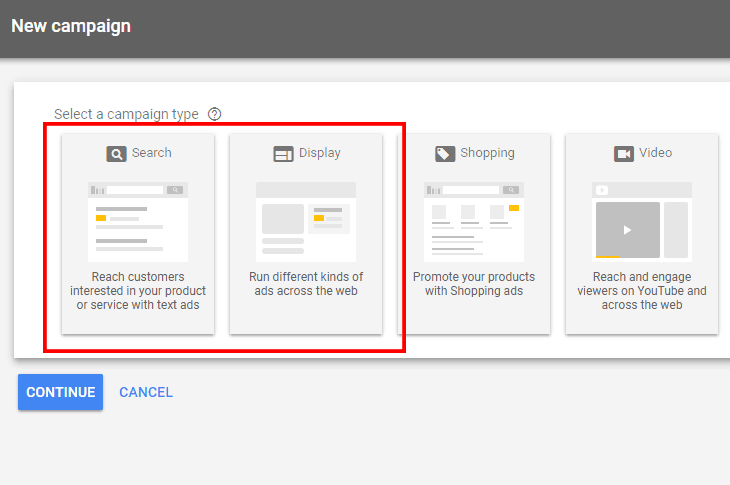This screenshot has height=485, width=730.
Task: Click the Video camera icon
Action: click(x=624, y=154)
